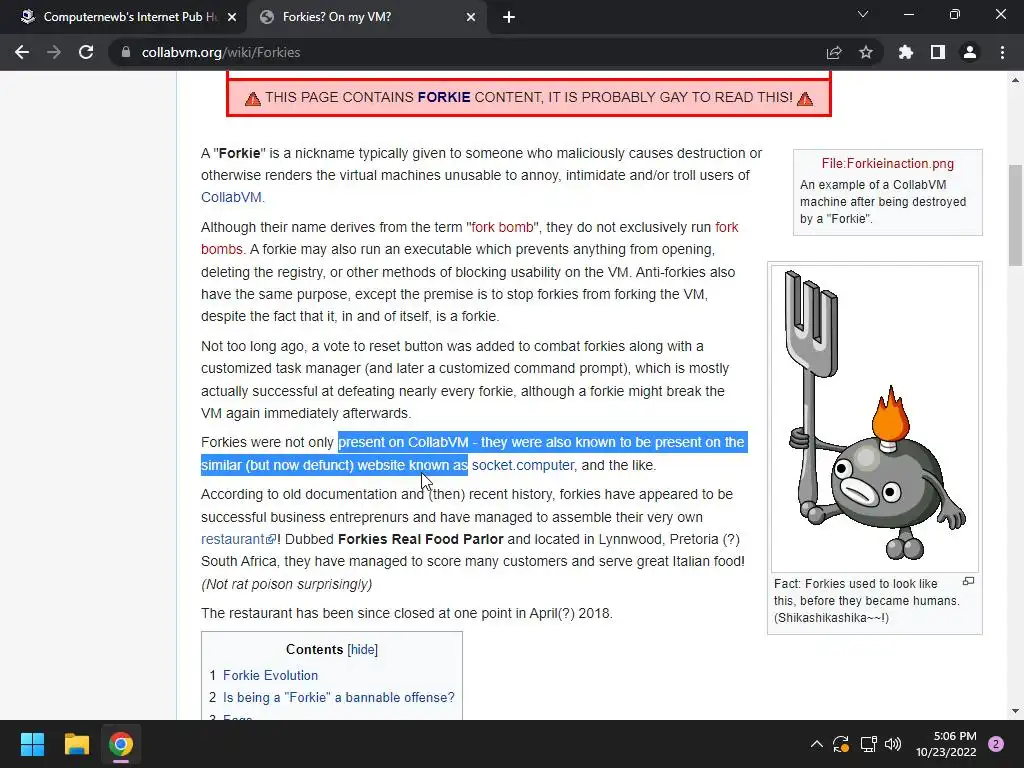Click the address bar URL collabvm.org/wiki/Forkies
Image resolution: width=1024 pixels, height=768 pixels.
click(x=221, y=52)
